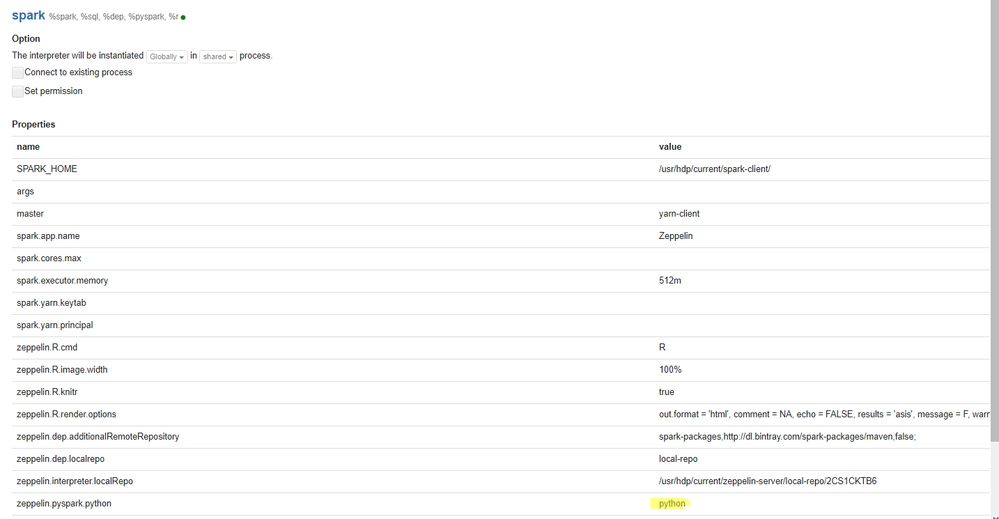Click the green status dot beside spark
Screen dimensions: 999x519
pyautogui.click(x=183, y=17)
